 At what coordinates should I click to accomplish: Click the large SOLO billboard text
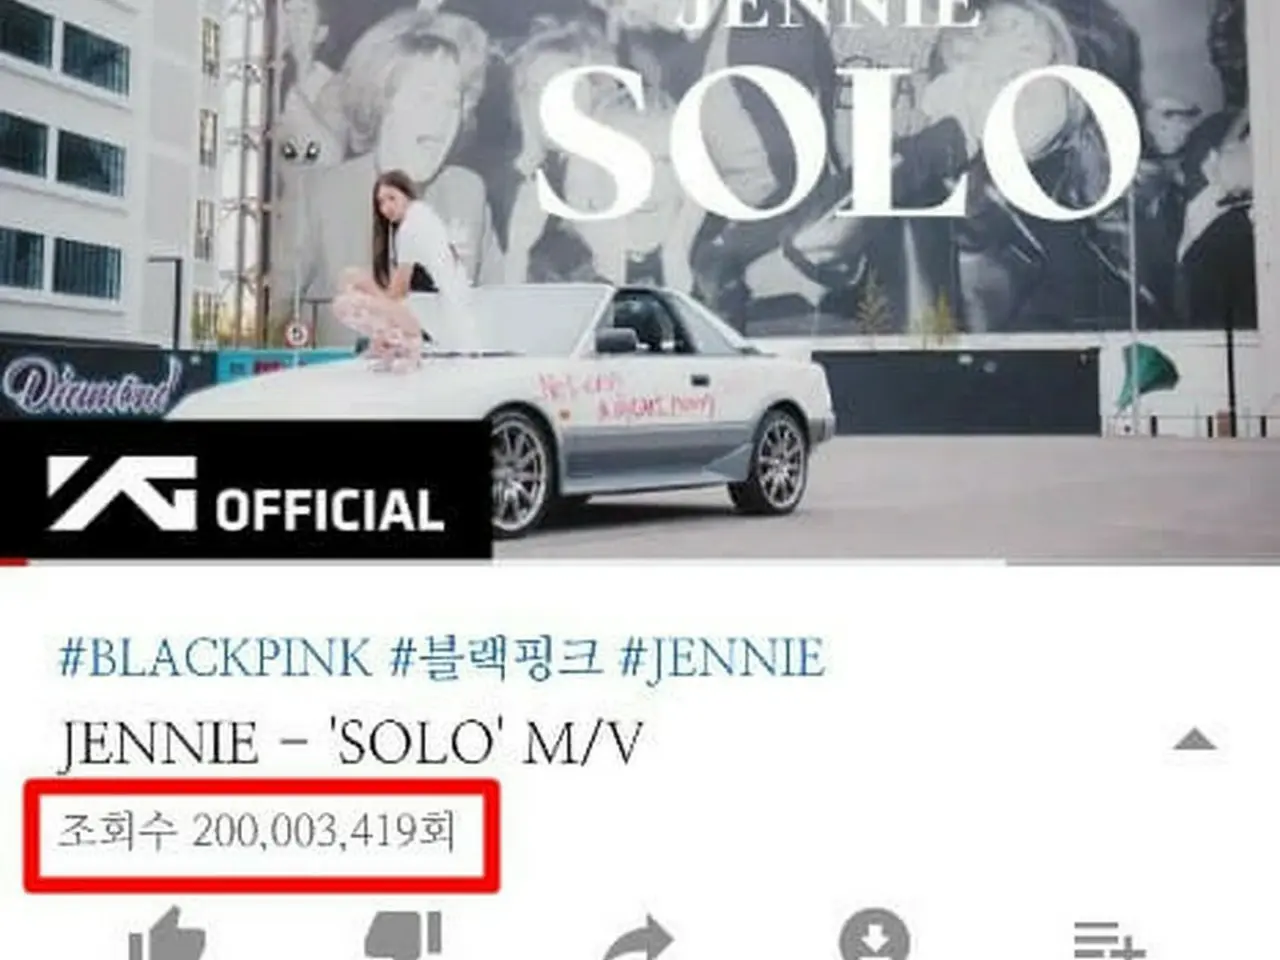(838, 140)
